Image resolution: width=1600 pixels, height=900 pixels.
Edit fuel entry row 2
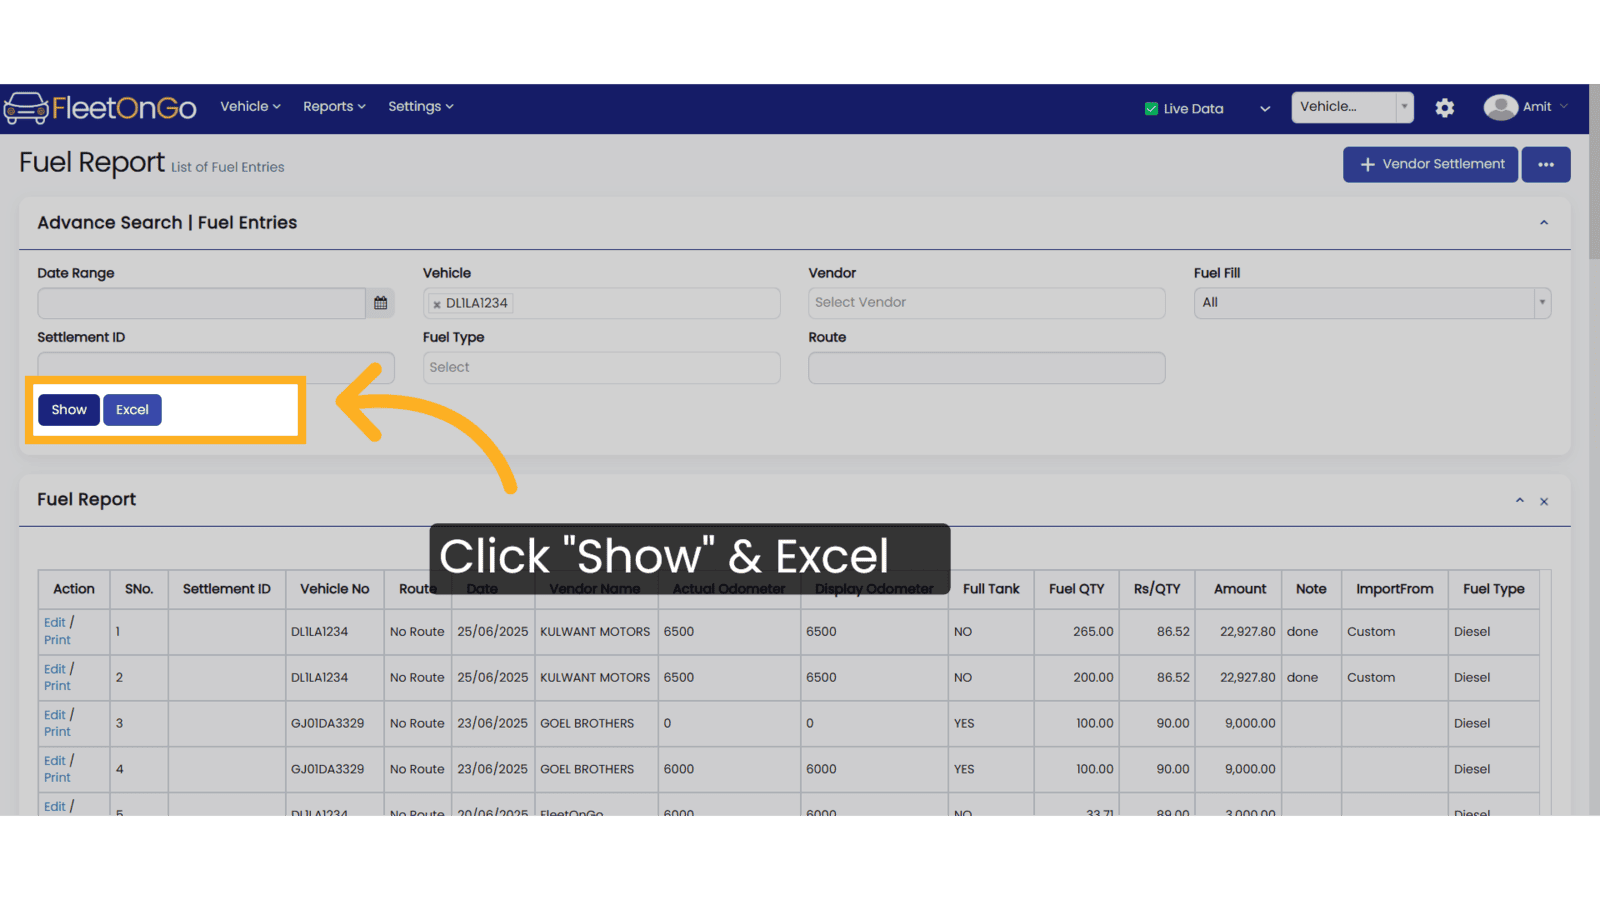(55, 669)
